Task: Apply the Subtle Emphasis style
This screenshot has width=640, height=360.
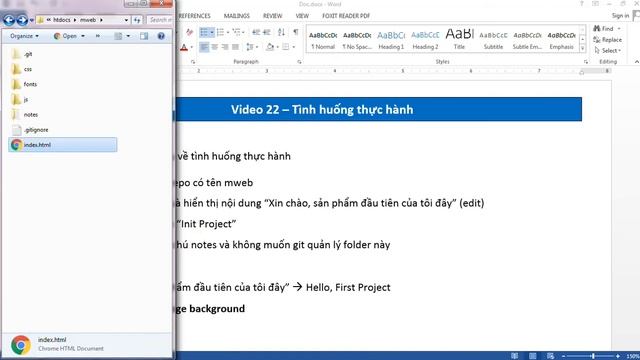Action: pyautogui.click(x=527, y=40)
